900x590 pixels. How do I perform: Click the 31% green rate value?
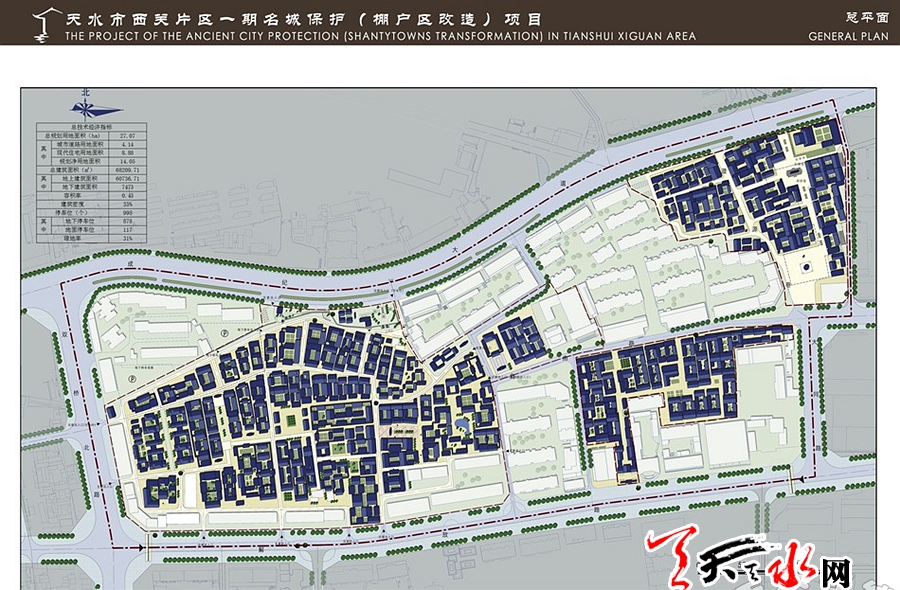(x=127, y=239)
